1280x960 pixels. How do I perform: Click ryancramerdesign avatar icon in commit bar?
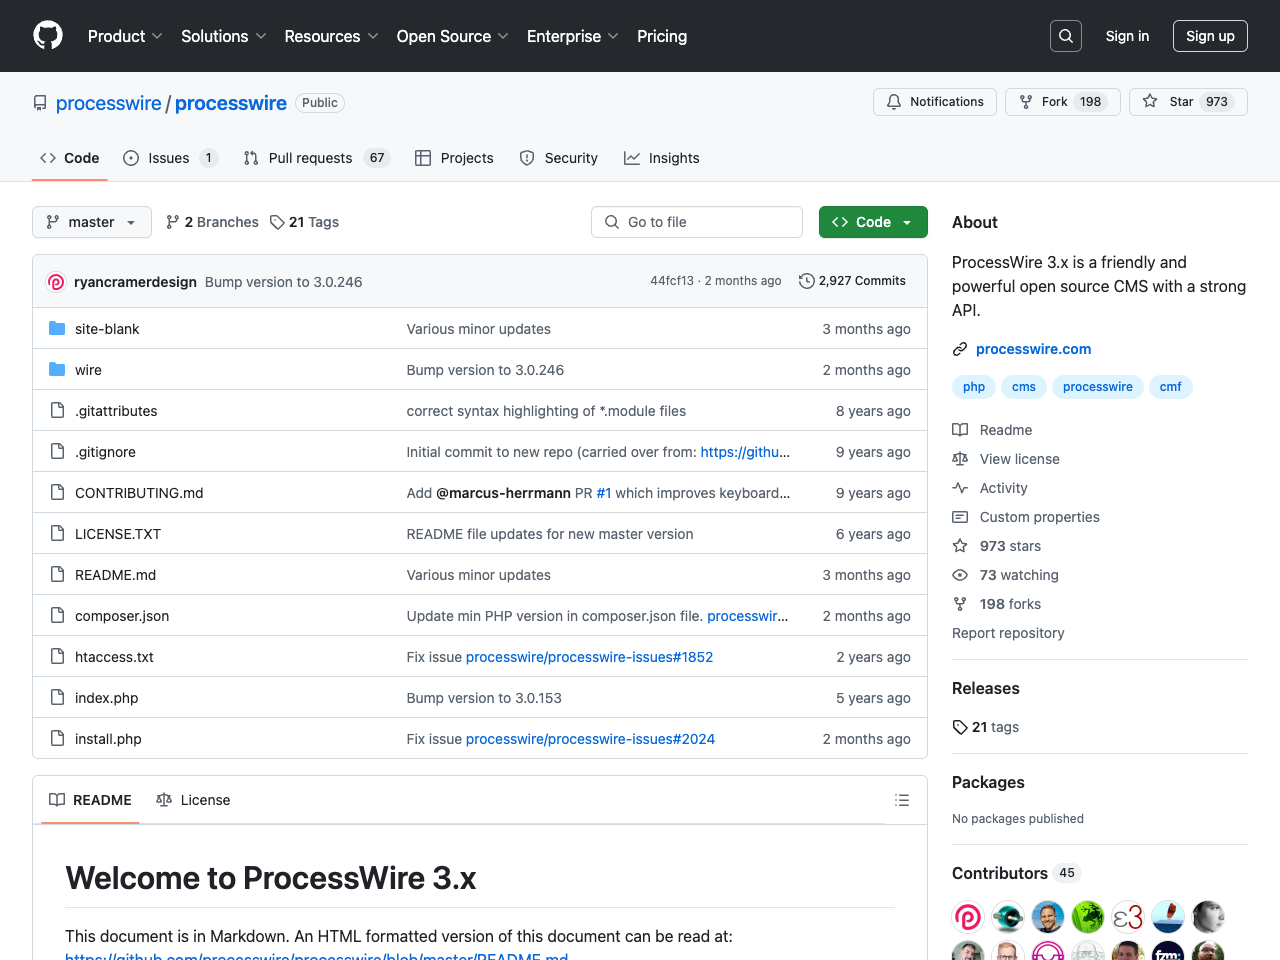[x=57, y=282]
